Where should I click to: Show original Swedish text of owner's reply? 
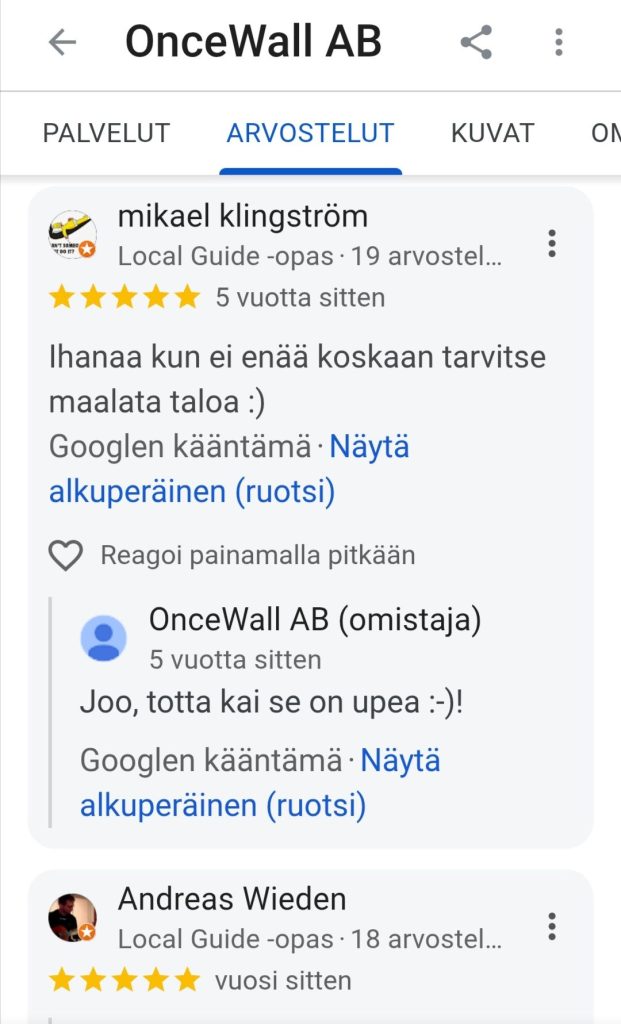click(x=261, y=783)
